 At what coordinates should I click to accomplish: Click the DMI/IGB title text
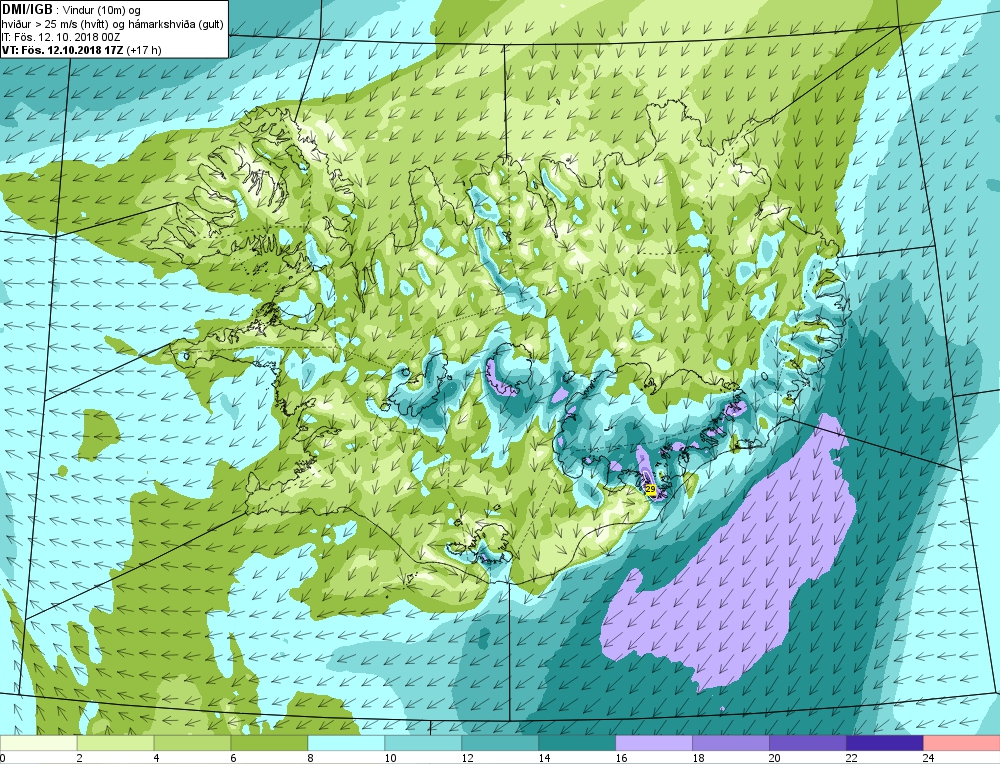tap(27, 10)
